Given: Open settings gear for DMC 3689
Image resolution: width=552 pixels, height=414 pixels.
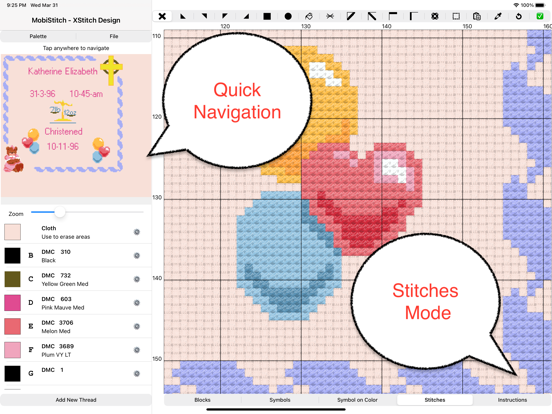Looking at the screenshot, I should pos(137,350).
